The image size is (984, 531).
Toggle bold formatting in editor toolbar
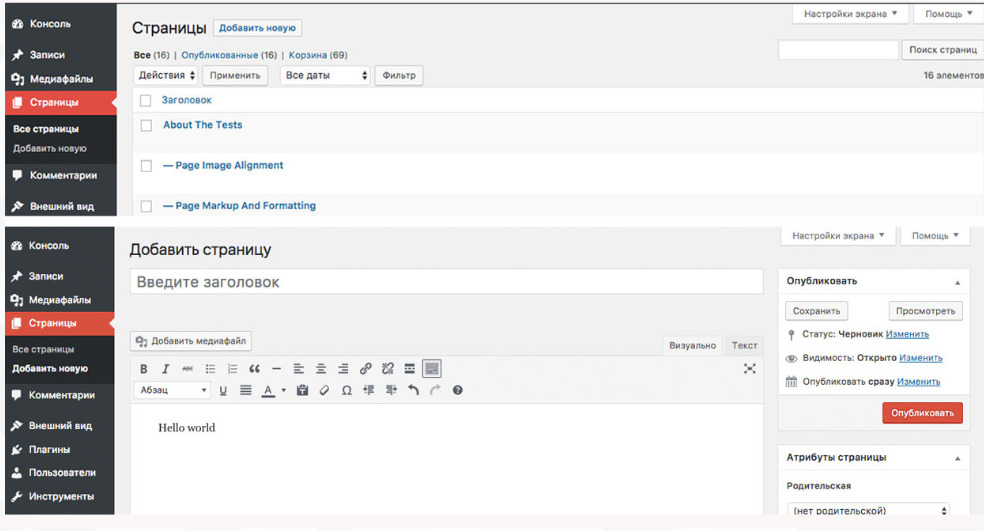tap(144, 368)
